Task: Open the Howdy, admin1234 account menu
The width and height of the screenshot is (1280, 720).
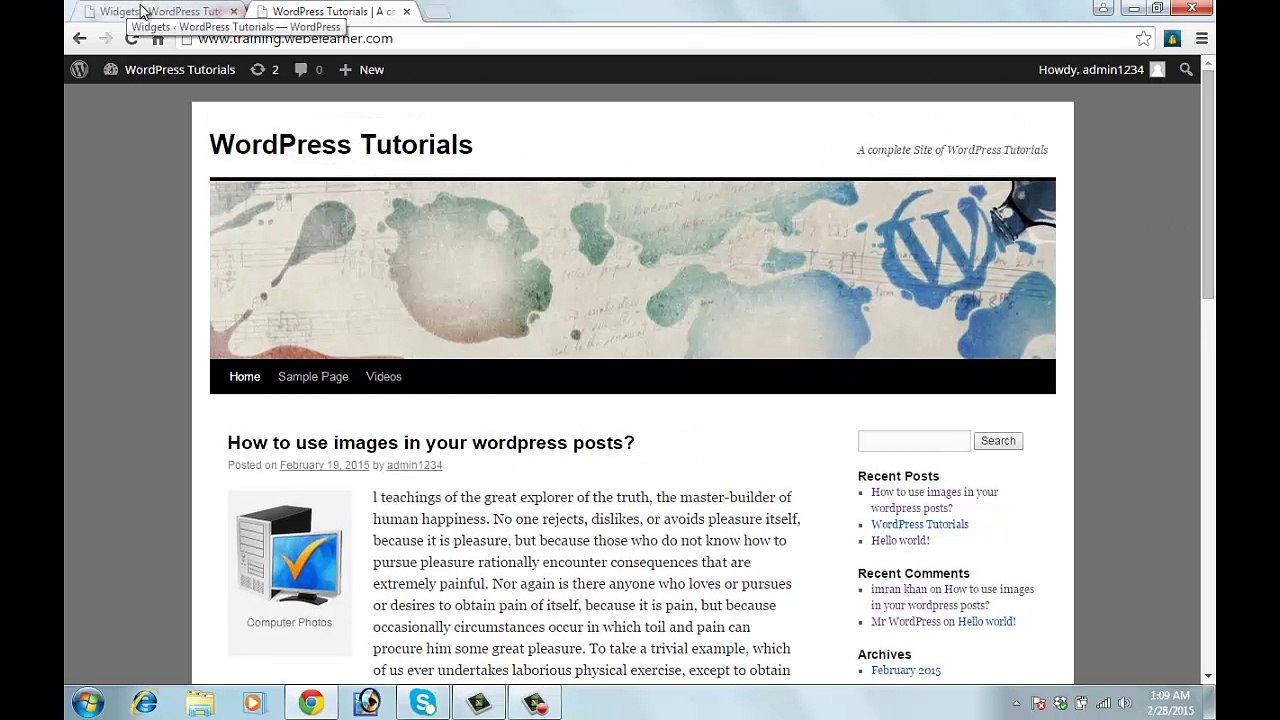Action: 1101,69
